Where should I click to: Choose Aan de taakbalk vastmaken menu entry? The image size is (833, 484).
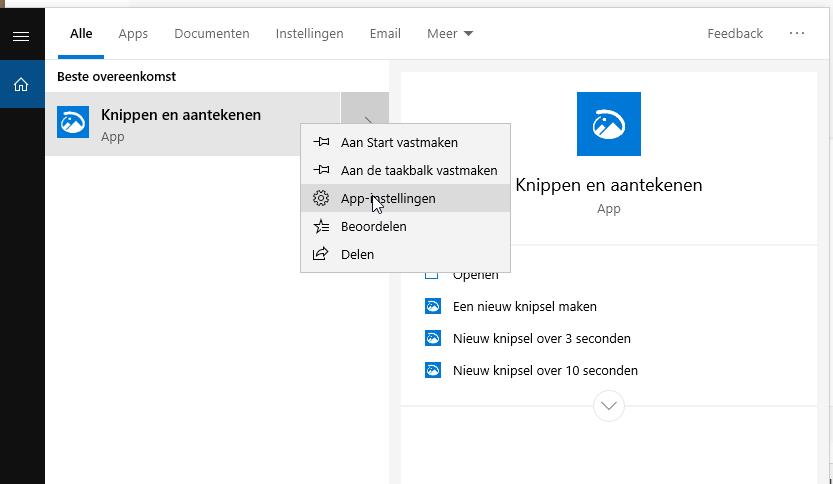pyautogui.click(x=418, y=170)
